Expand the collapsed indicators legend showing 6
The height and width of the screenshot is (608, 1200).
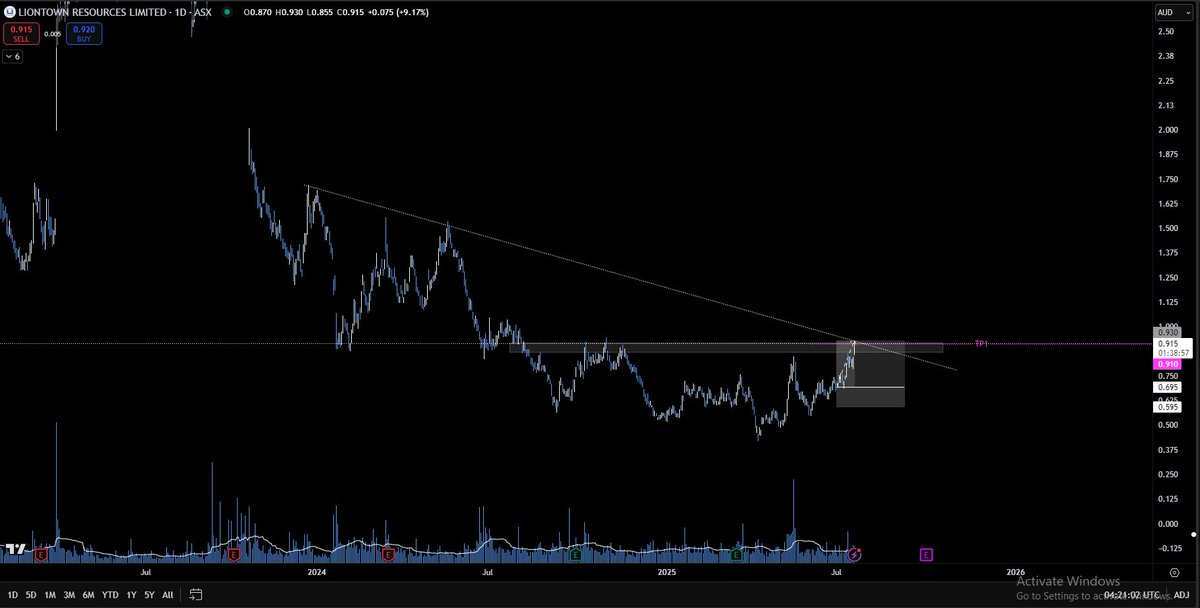pos(12,57)
